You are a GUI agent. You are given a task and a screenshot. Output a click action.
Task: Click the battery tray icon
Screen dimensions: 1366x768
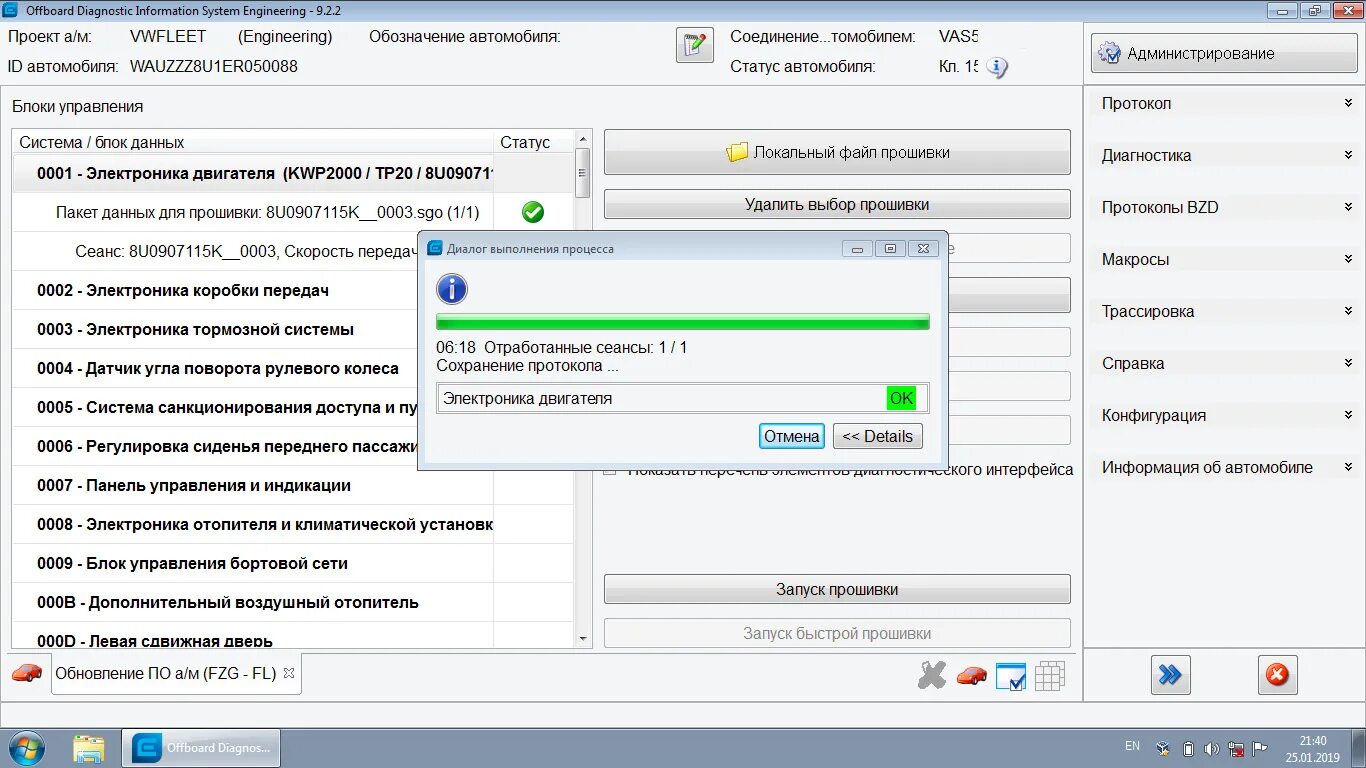tap(1188, 748)
